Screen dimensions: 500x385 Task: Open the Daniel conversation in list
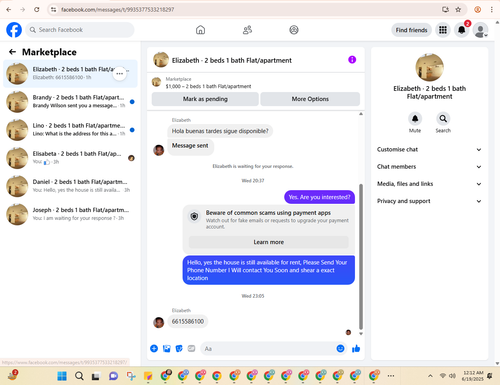[70, 186]
